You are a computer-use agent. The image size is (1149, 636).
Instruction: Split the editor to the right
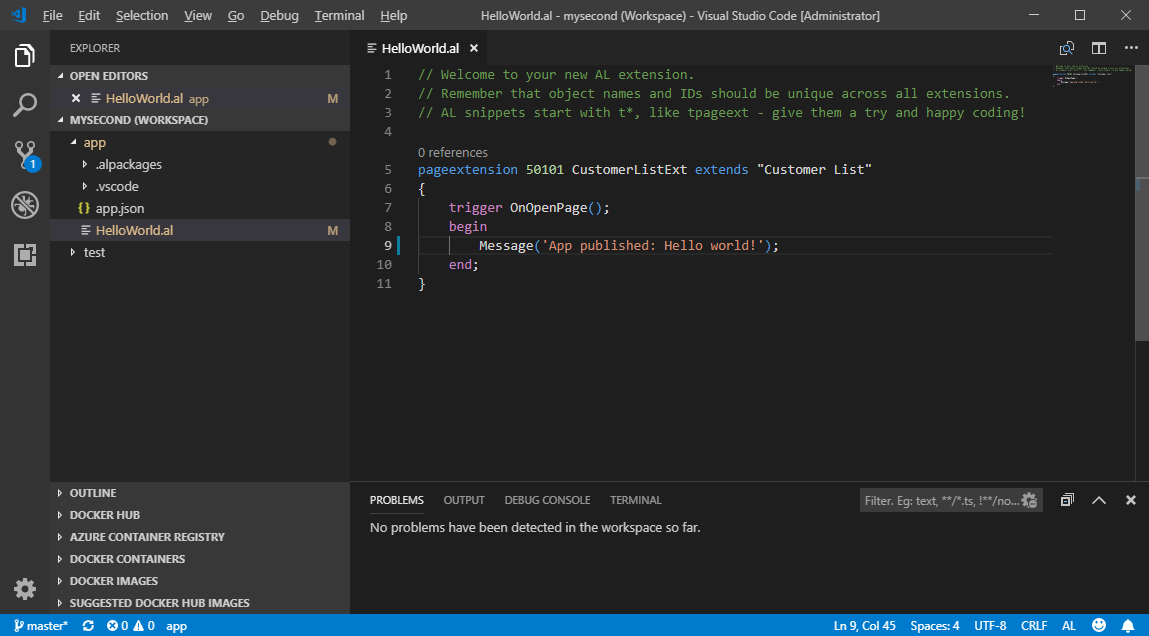click(1098, 48)
